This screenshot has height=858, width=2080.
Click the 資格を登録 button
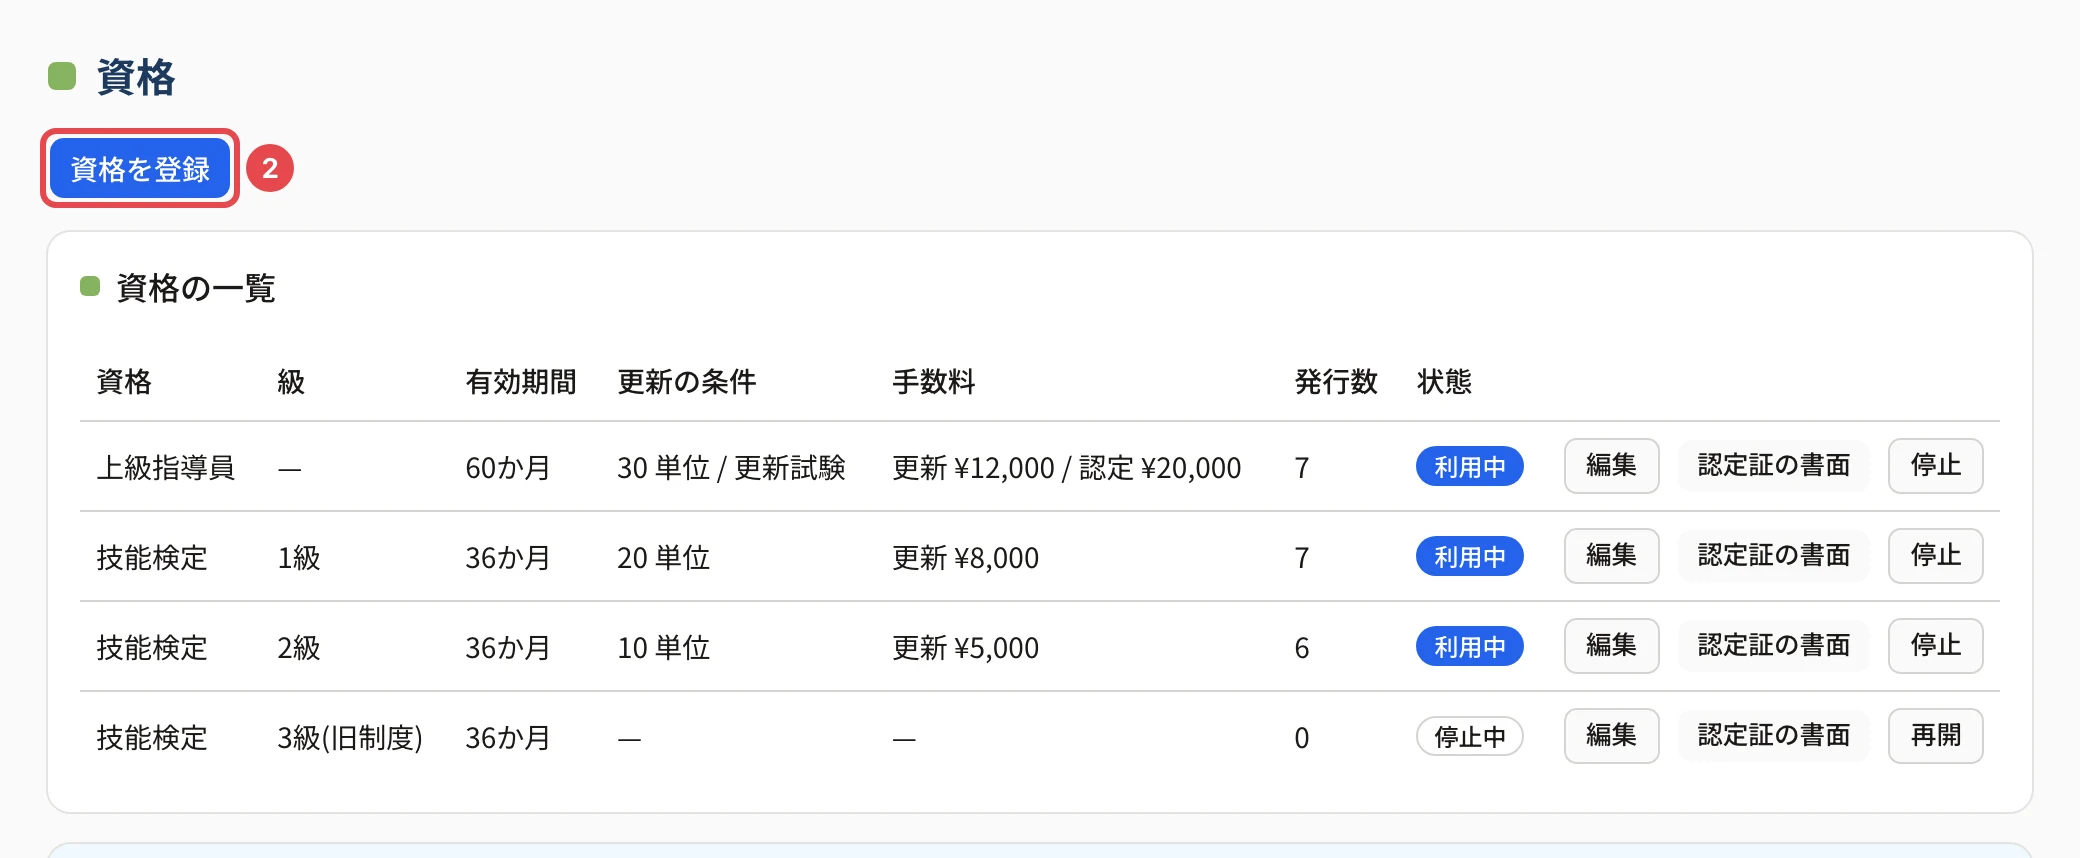coord(140,168)
